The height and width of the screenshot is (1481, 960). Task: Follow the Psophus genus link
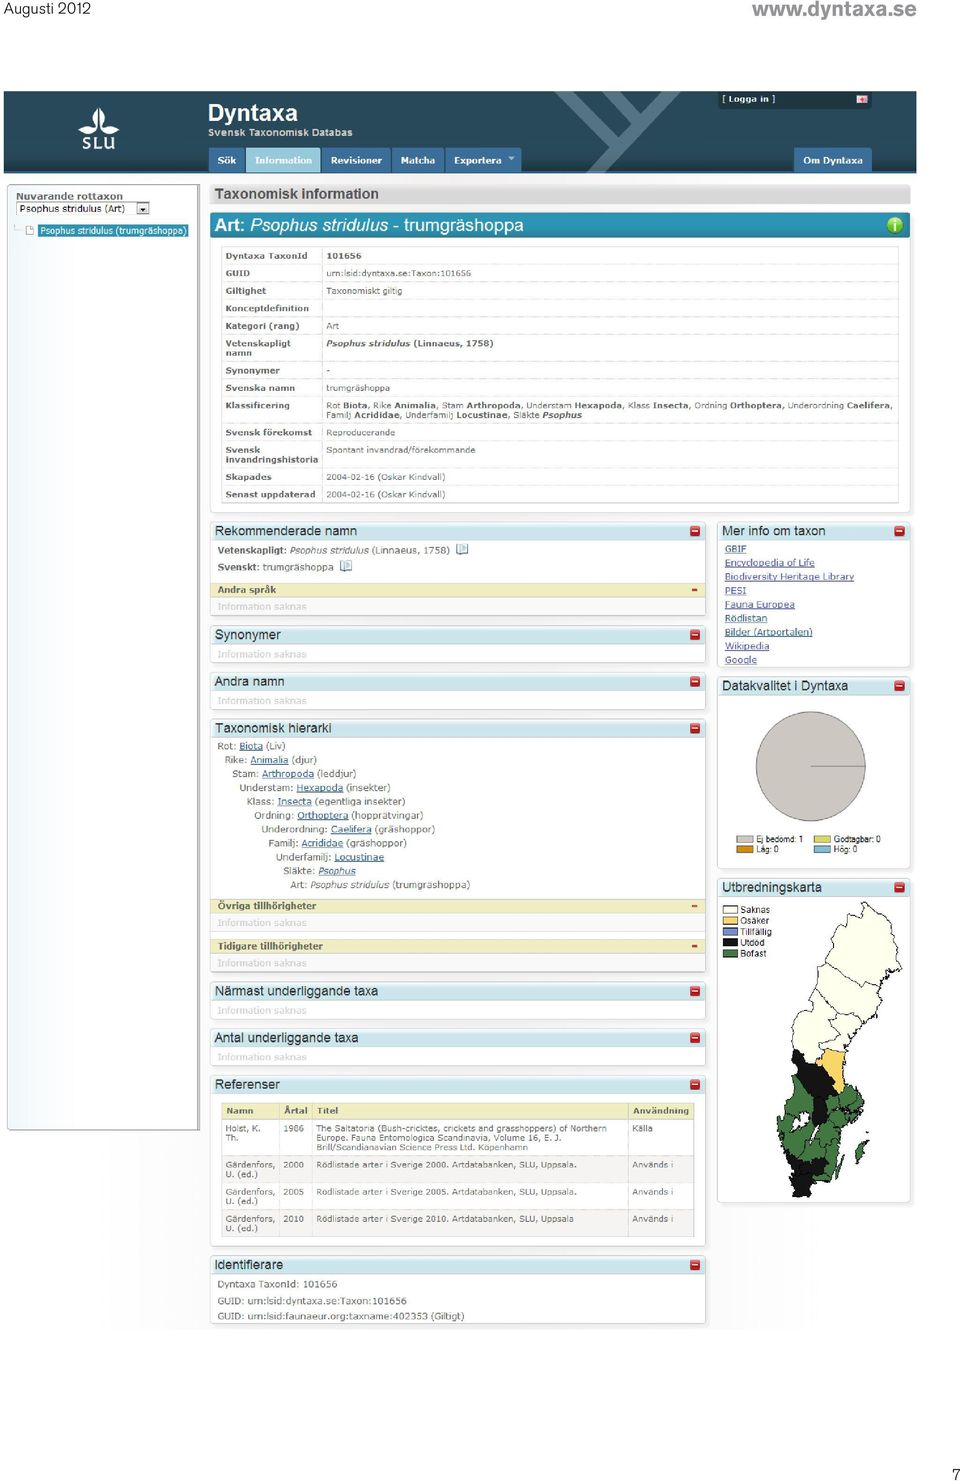click(x=337, y=871)
